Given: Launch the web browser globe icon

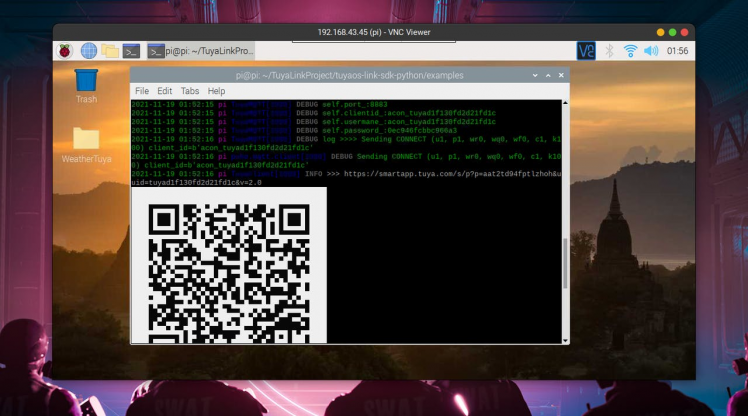Looking at the screenshot, I should pos(88,51).
